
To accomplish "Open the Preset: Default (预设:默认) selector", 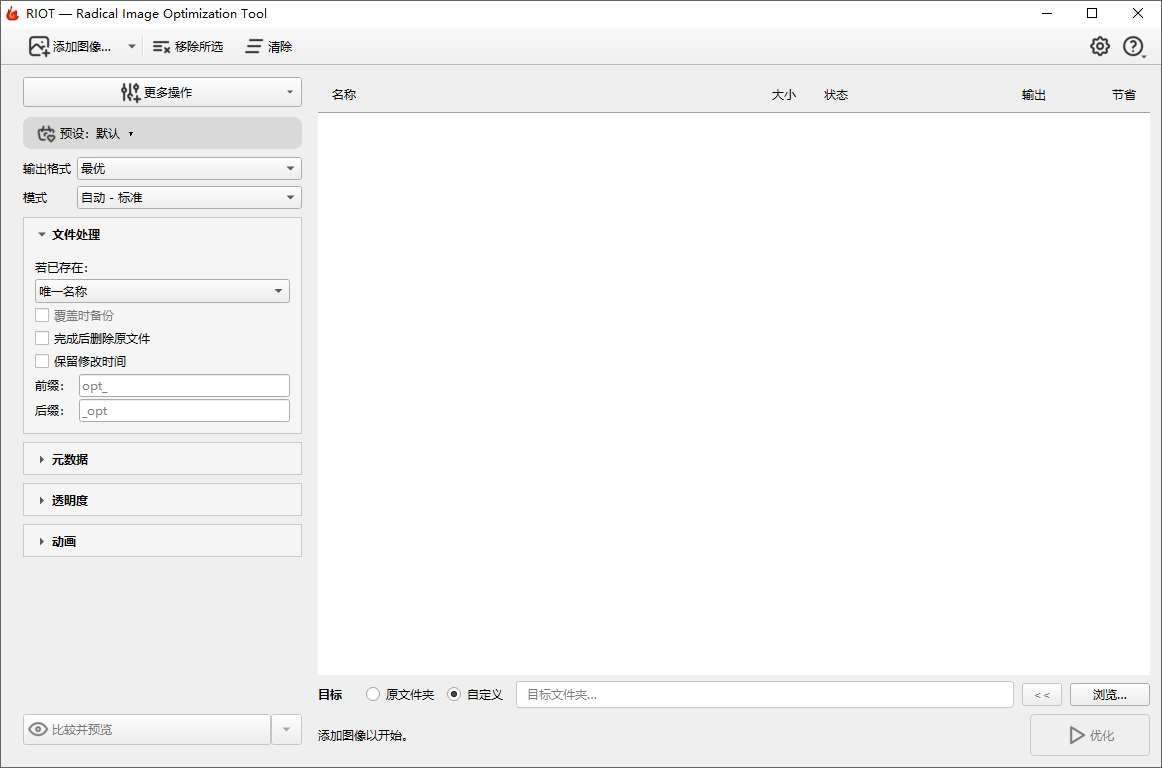I will coord(162,133).
